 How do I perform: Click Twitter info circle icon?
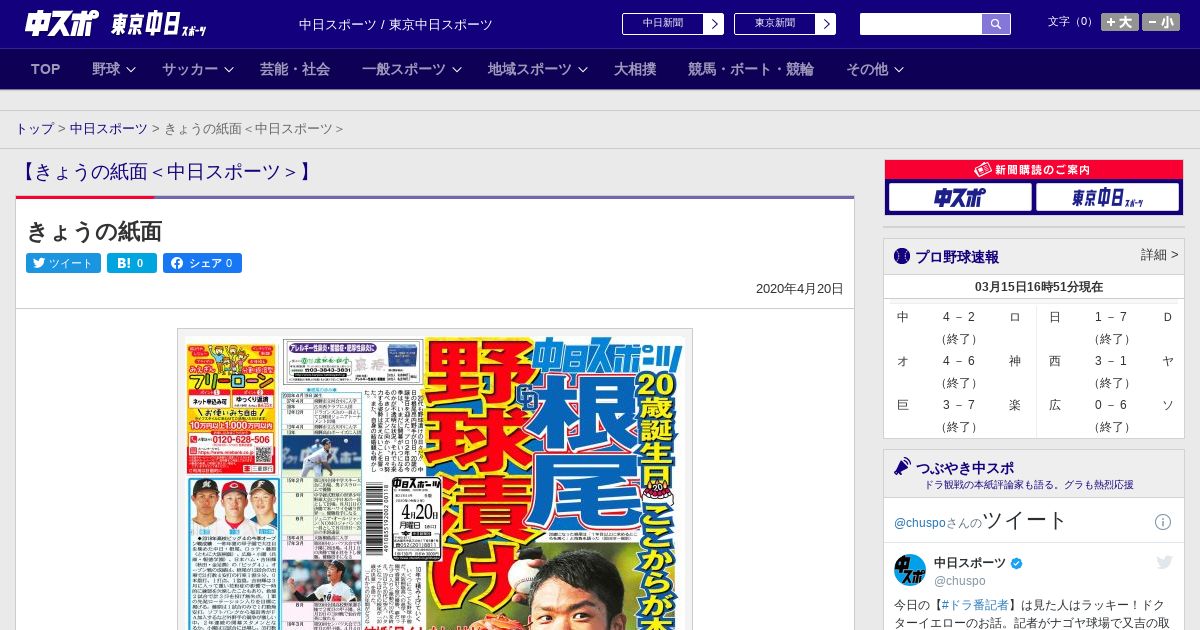coord(1163,522)
